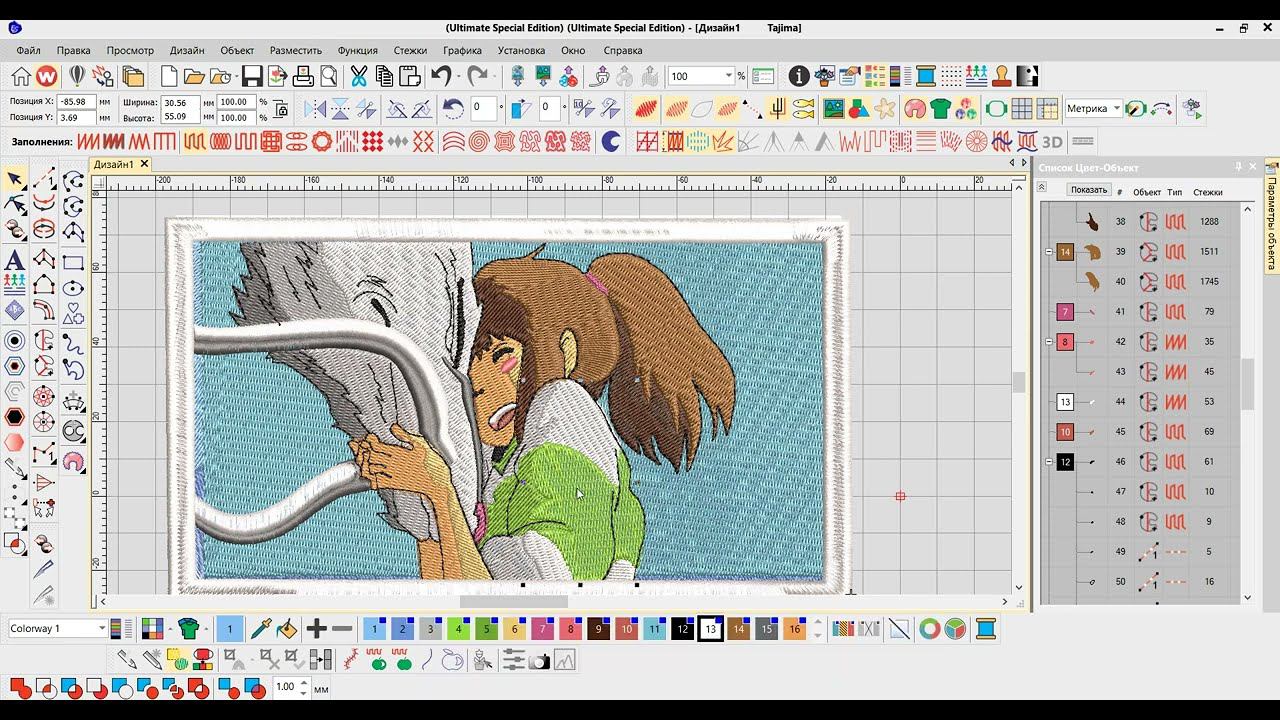Click the eyedropper color picker icon
1280x720 pixels.
pos(260,629)
